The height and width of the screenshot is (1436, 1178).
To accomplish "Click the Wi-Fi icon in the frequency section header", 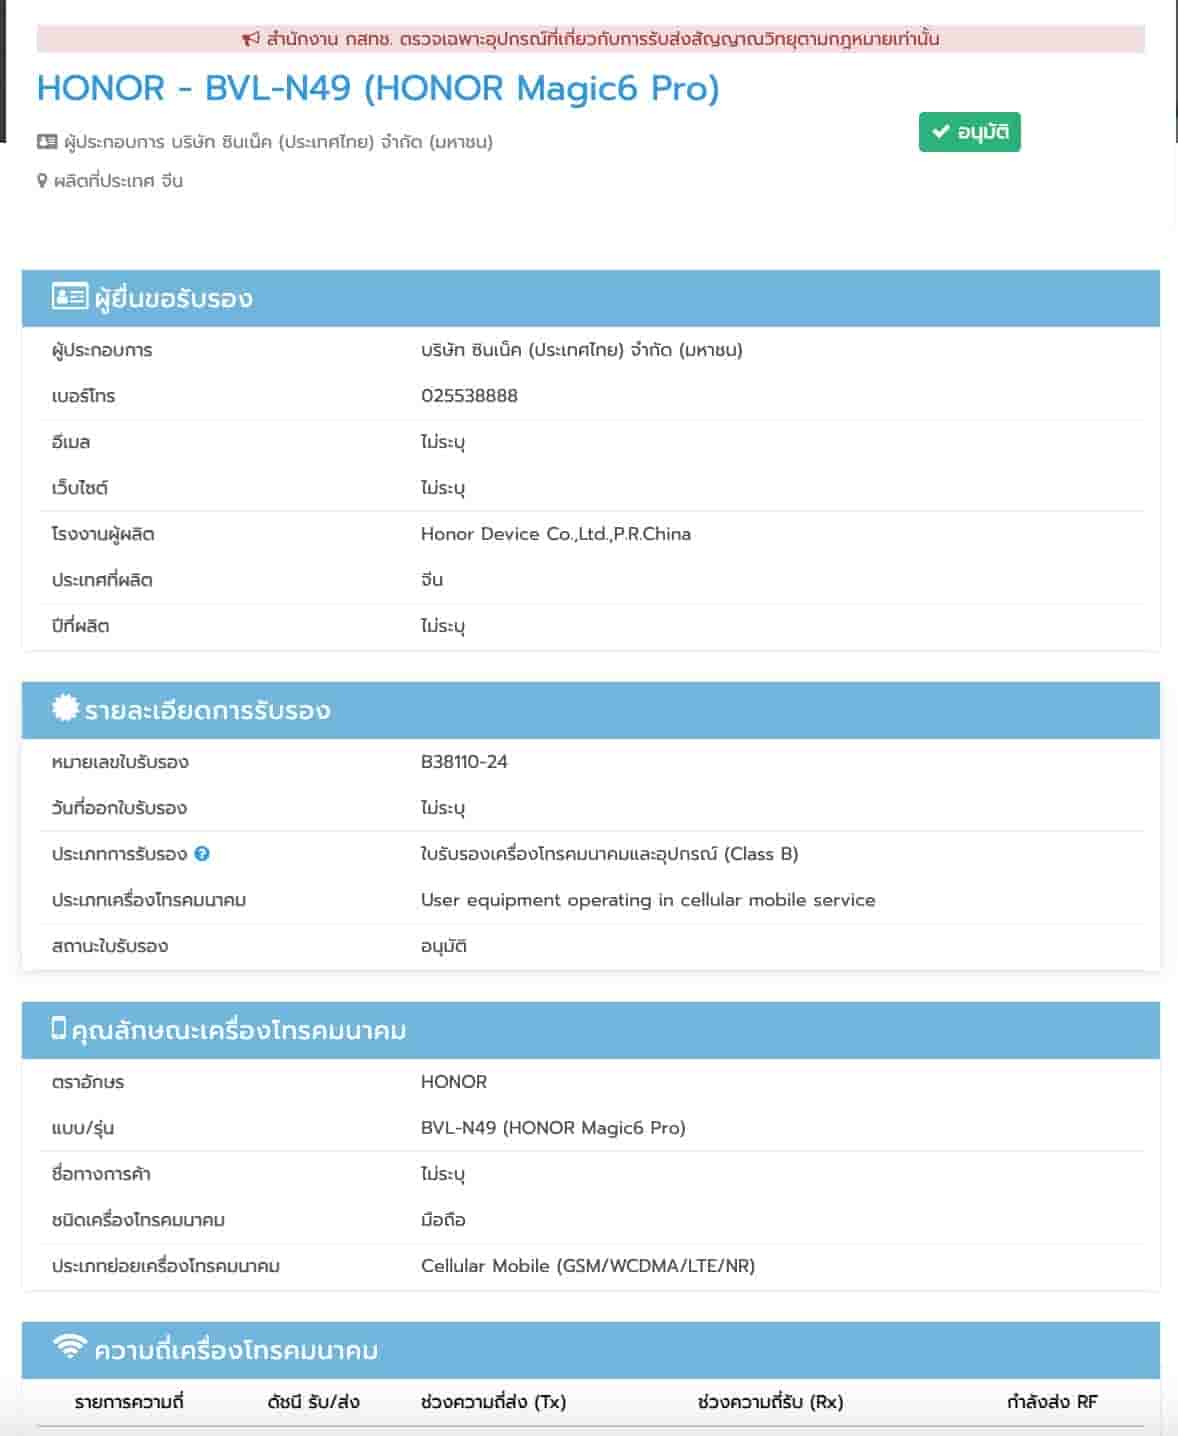I will (69, 1347).
